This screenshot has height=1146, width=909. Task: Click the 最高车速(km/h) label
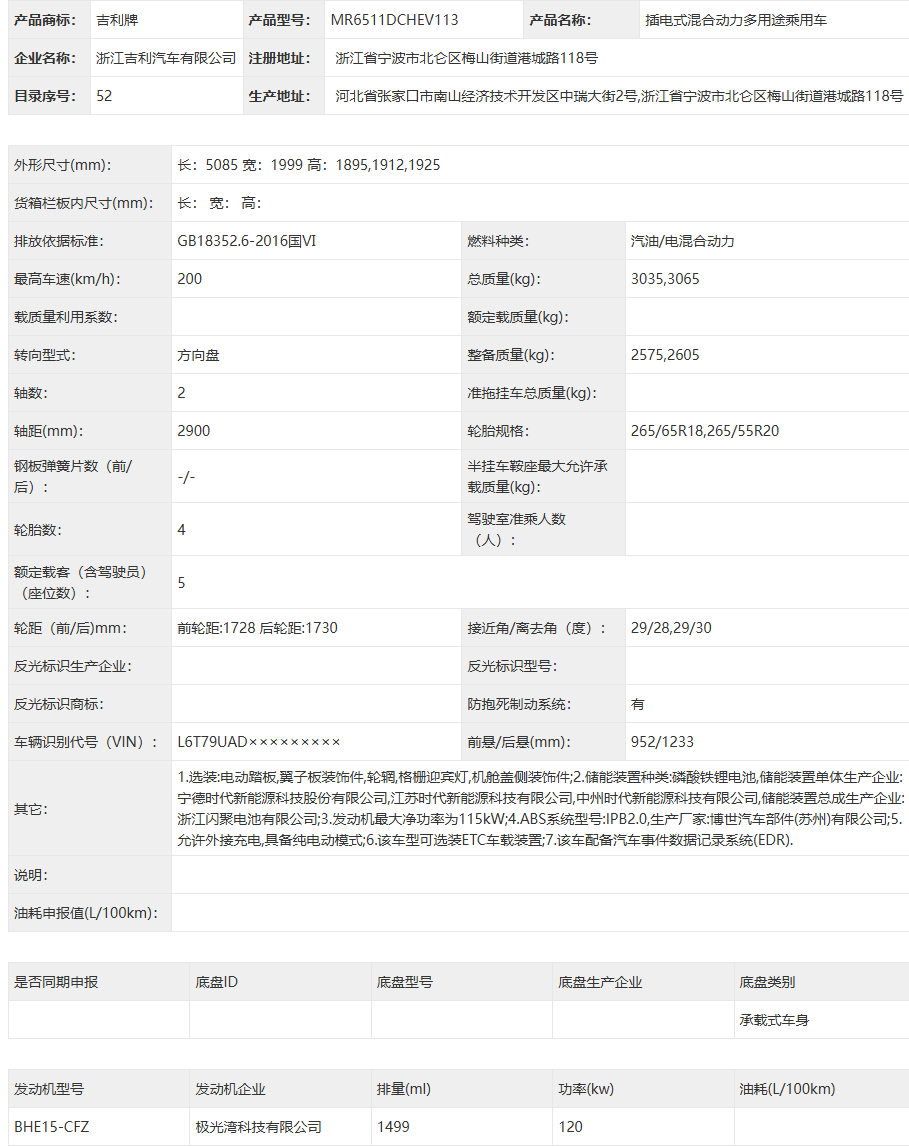(67, 279)
